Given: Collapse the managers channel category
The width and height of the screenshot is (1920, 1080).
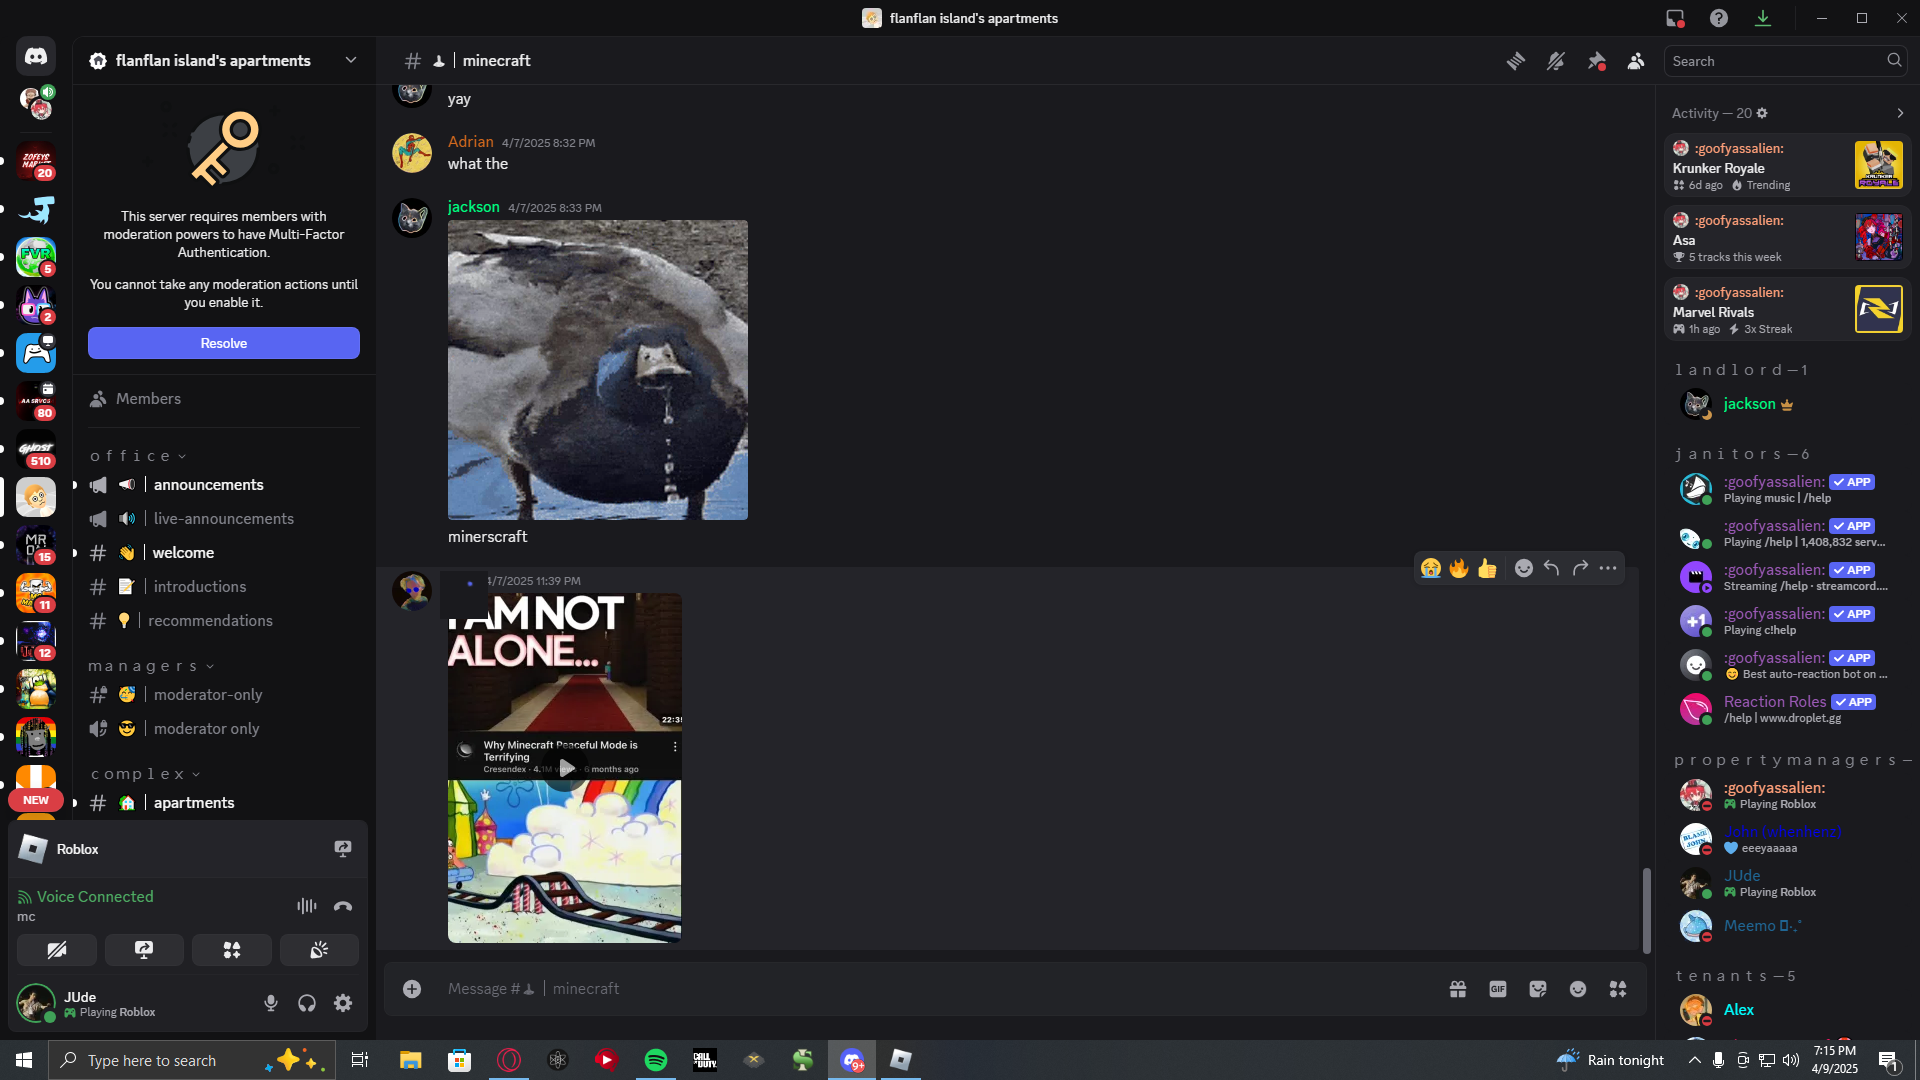Looking at the screenshot, I should [151, 666].
